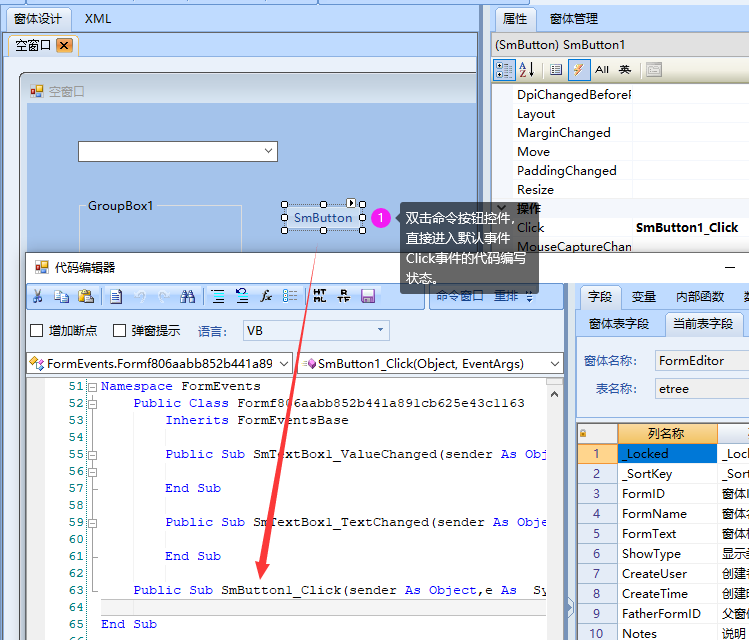Viewport: 749px width, 640px height.
Task: Click the Paste clipboard icon in code editor
Action: (x=86, y=297)
